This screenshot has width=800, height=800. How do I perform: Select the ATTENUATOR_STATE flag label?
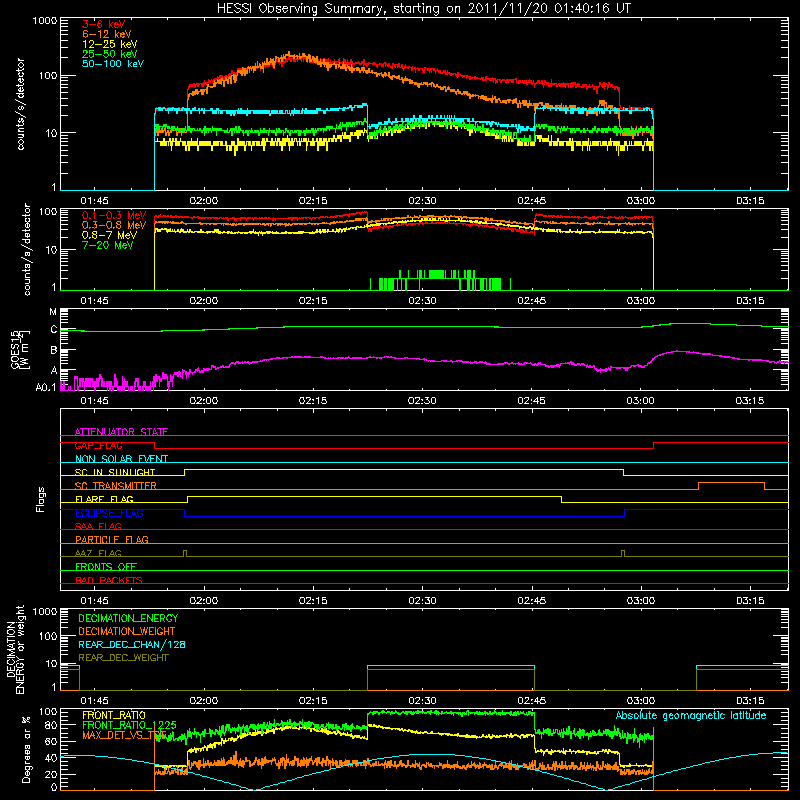tap(121, 432)
